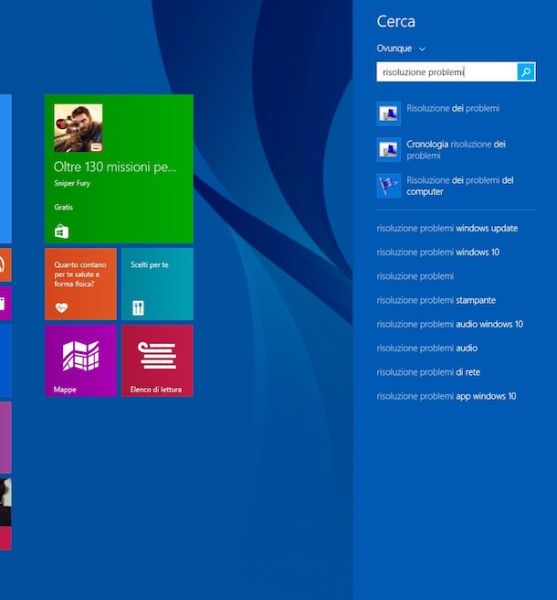Click the flag icon for computer troubleshooting
Image resolution: width=557 pixels, height=600 pixels.
(389, 186)
